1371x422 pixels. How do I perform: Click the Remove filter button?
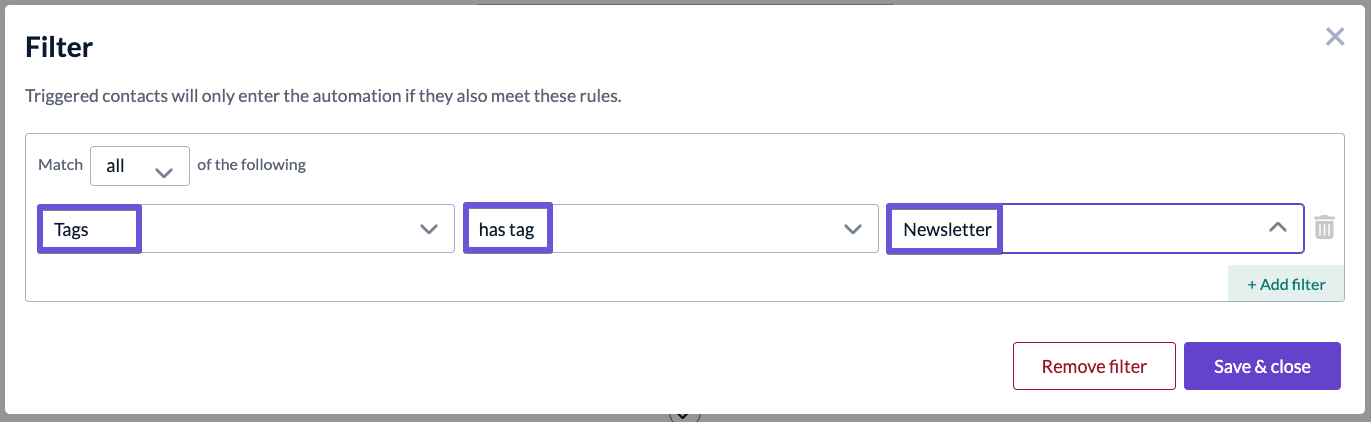tap(1094, 366)
